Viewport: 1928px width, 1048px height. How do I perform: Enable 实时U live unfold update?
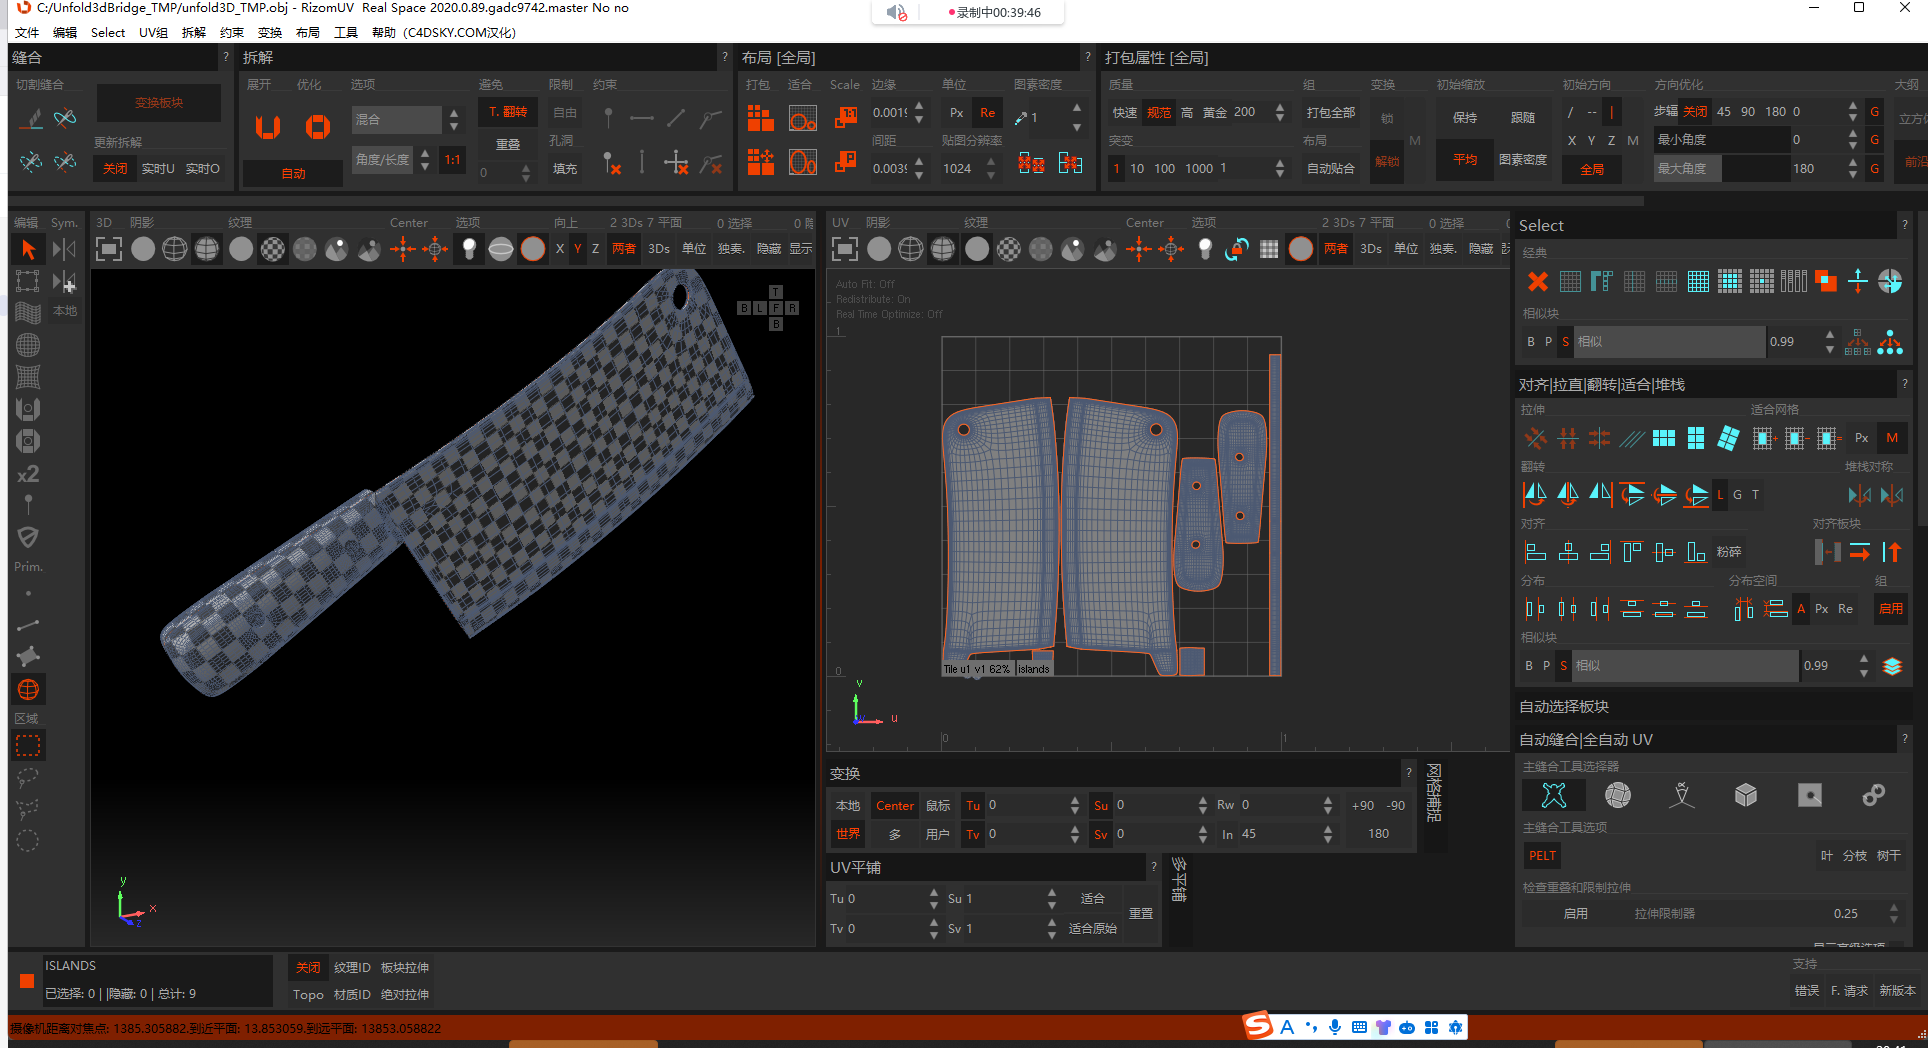(x=158, y=169)
